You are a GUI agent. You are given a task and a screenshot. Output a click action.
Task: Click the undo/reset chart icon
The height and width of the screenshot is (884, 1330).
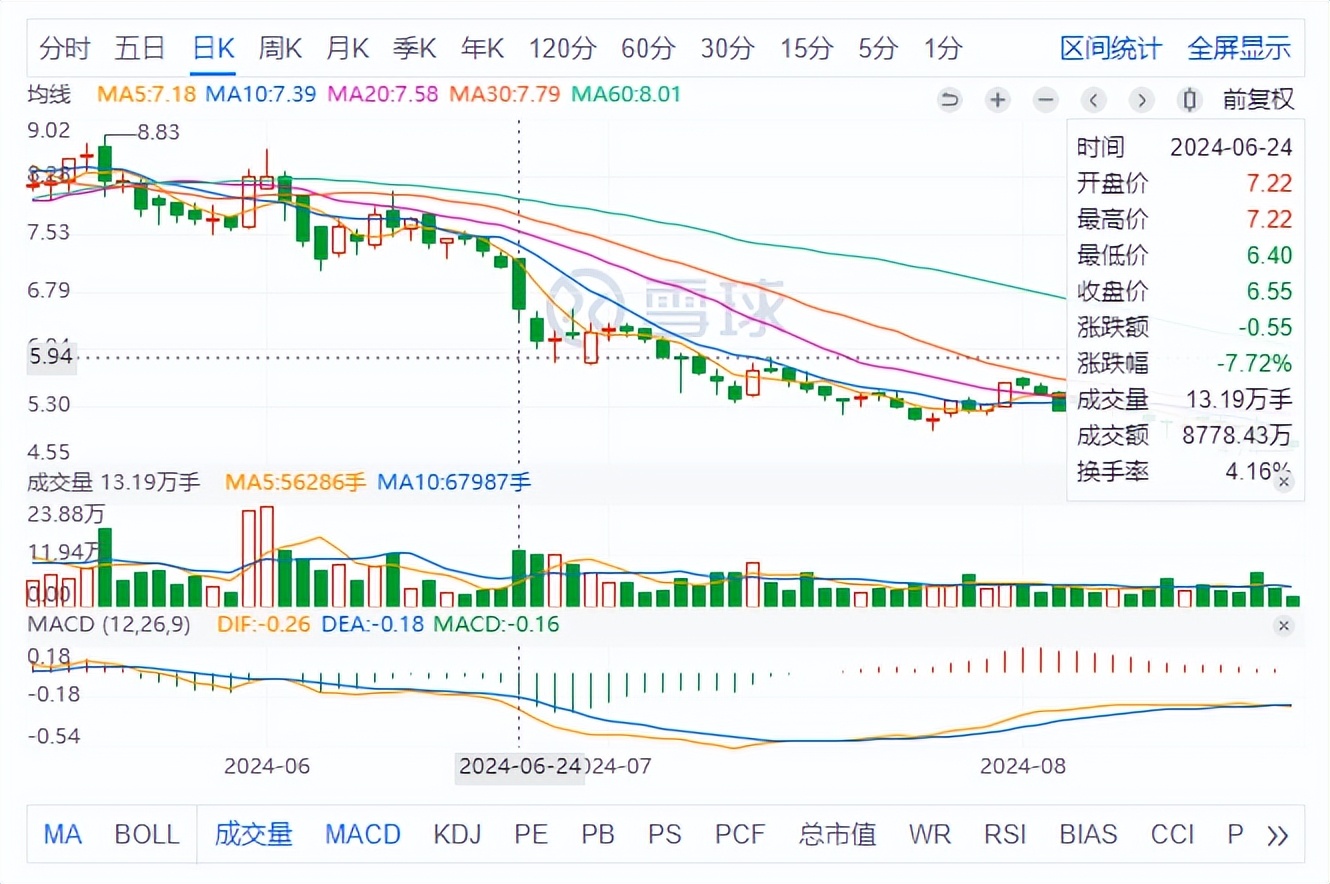949,99
